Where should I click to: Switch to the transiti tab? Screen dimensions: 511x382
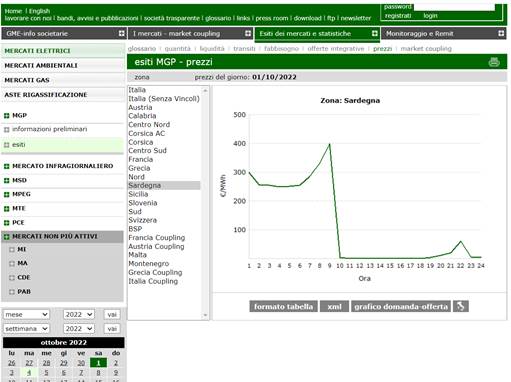[x=244, y=49]
